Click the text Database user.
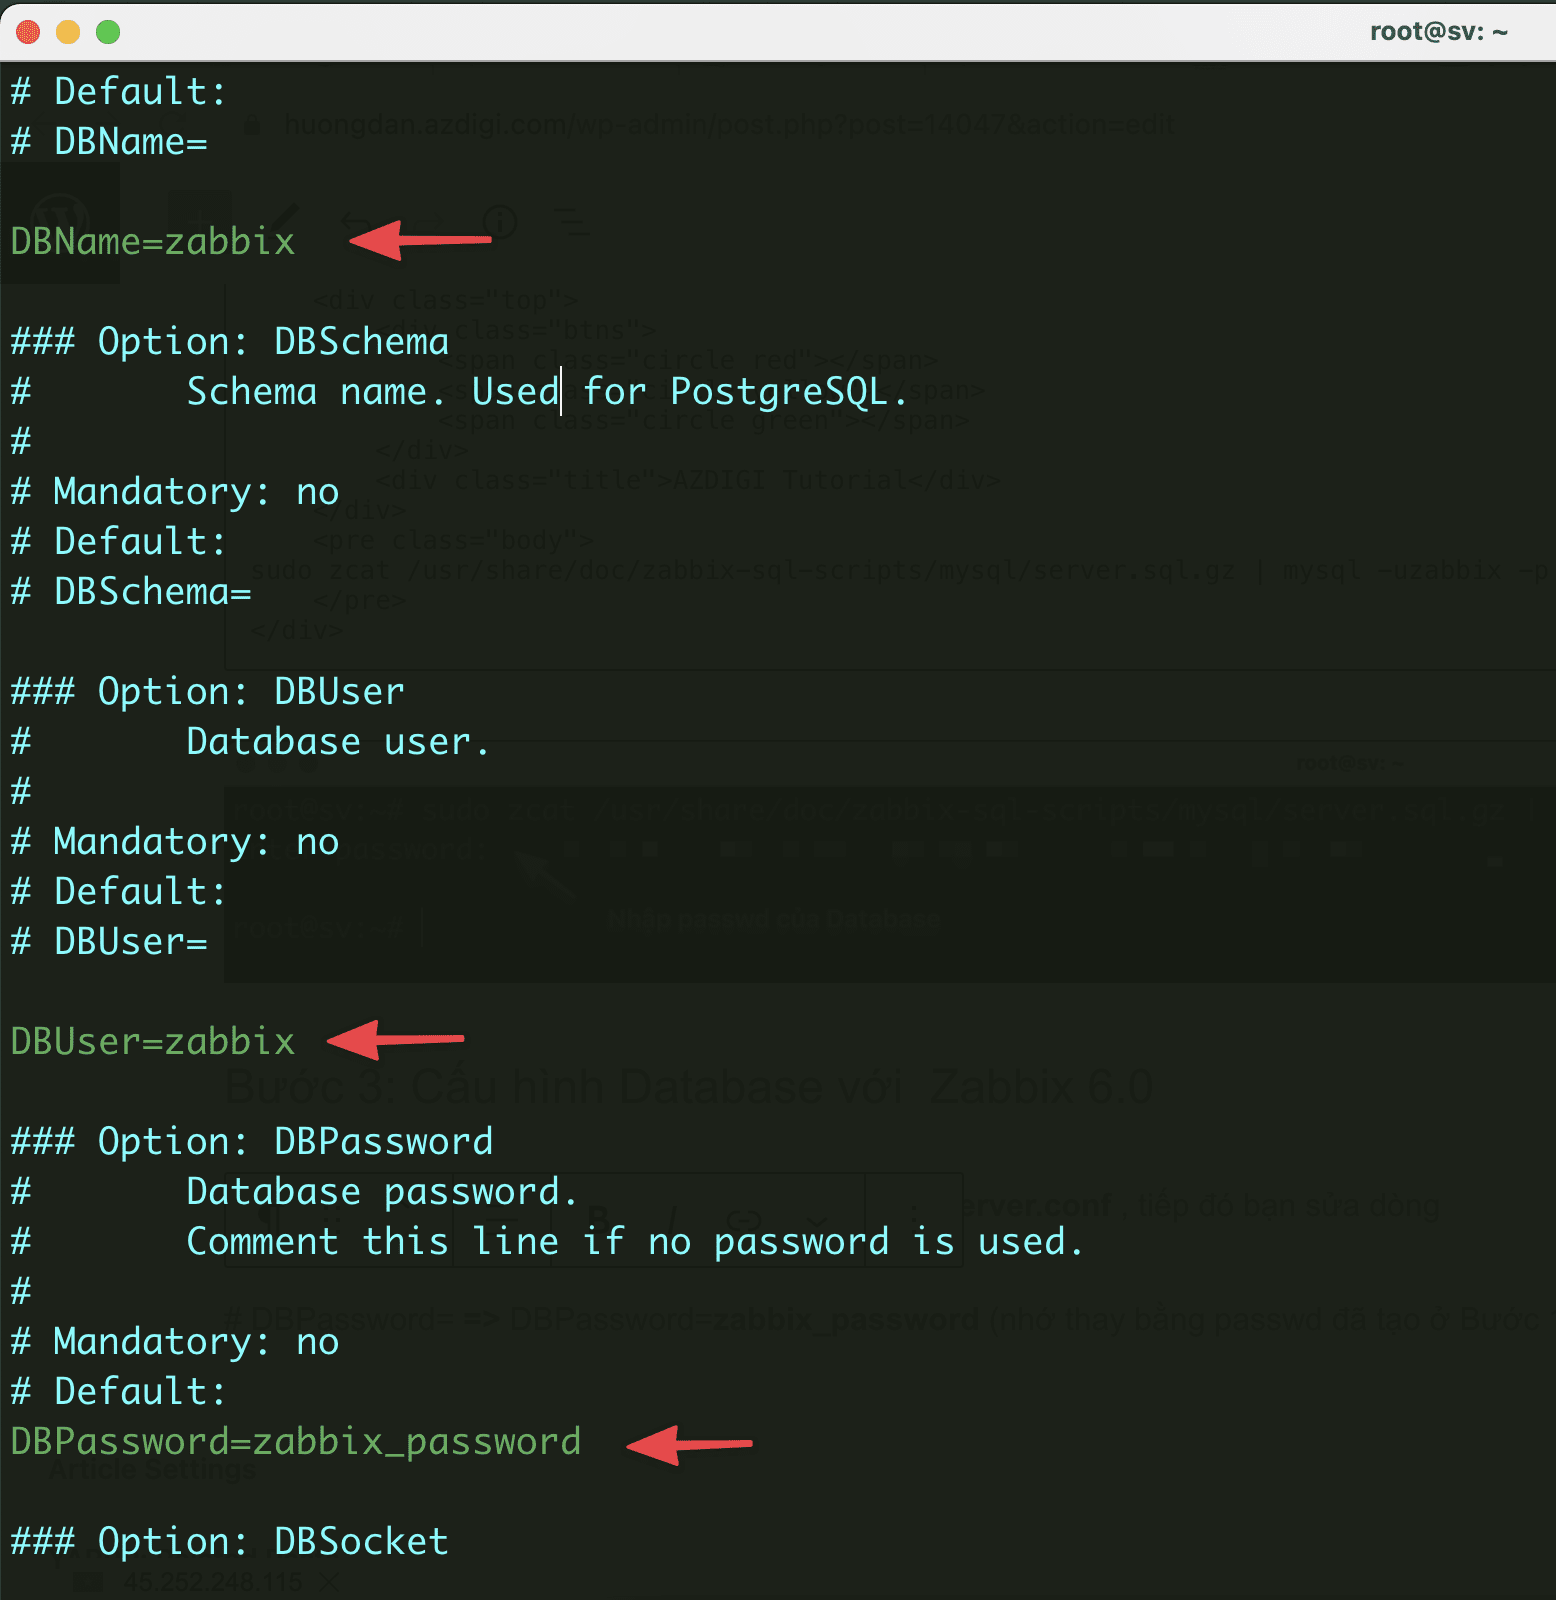Viewport: 1556px width, 1600px height. point(338,742)
